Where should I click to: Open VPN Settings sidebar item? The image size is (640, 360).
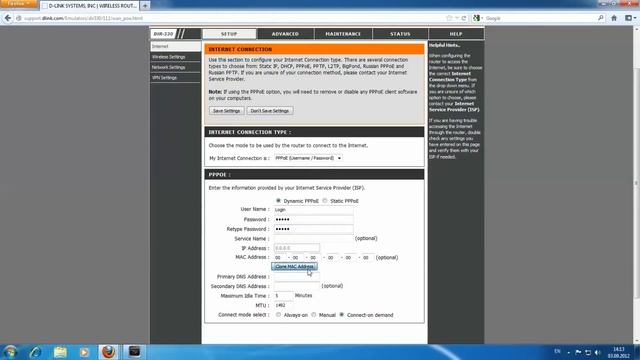click(176, 78)
